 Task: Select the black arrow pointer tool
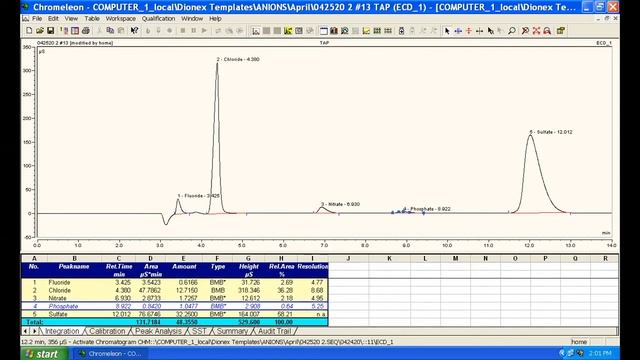click(x=447, y=31)
